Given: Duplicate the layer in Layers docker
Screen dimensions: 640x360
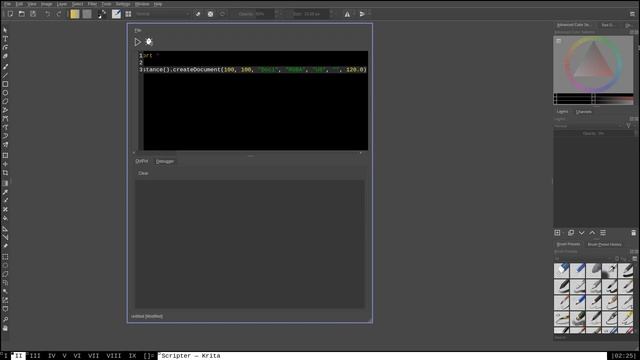Looking at the screenshot, I should point(571,233).
